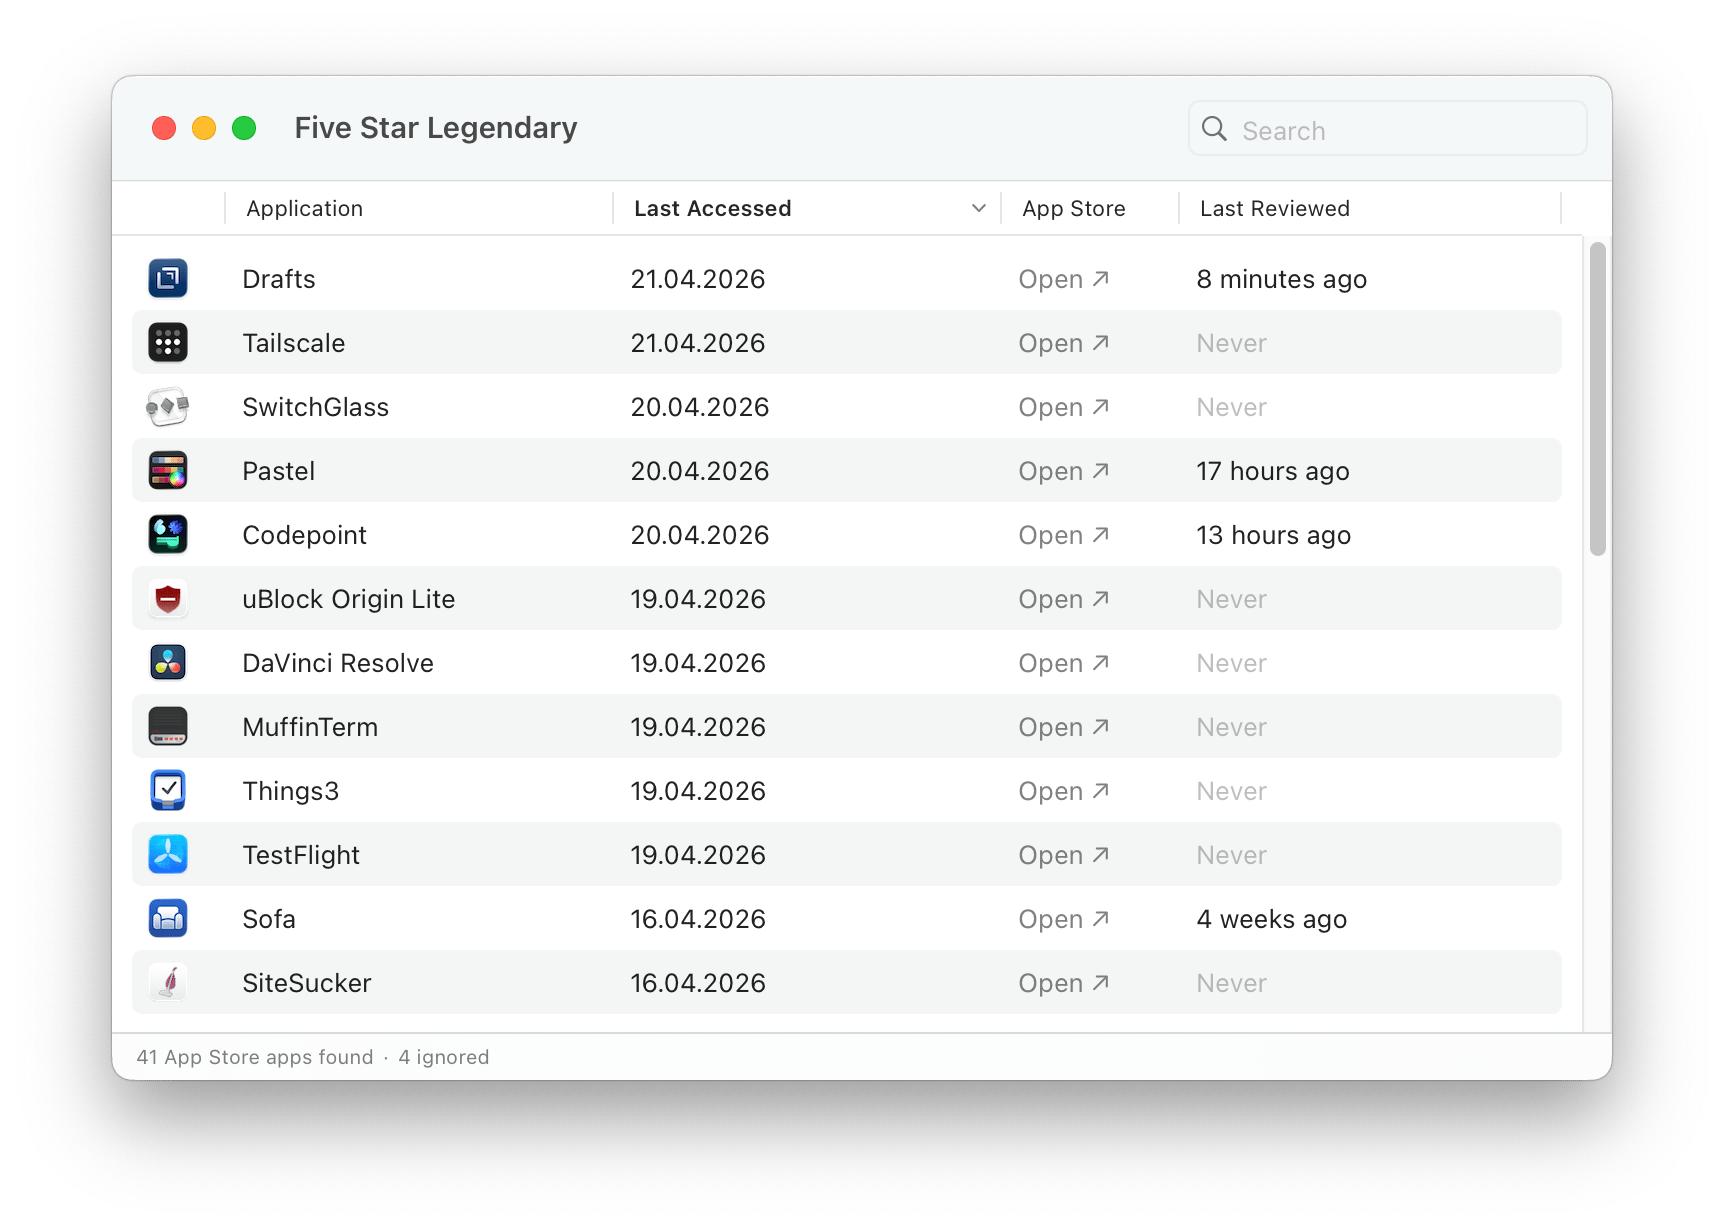This screenshot has width=1724, height=1228.
Task: Click the vertical scrollbar thumb
Action: [1597, 398]
